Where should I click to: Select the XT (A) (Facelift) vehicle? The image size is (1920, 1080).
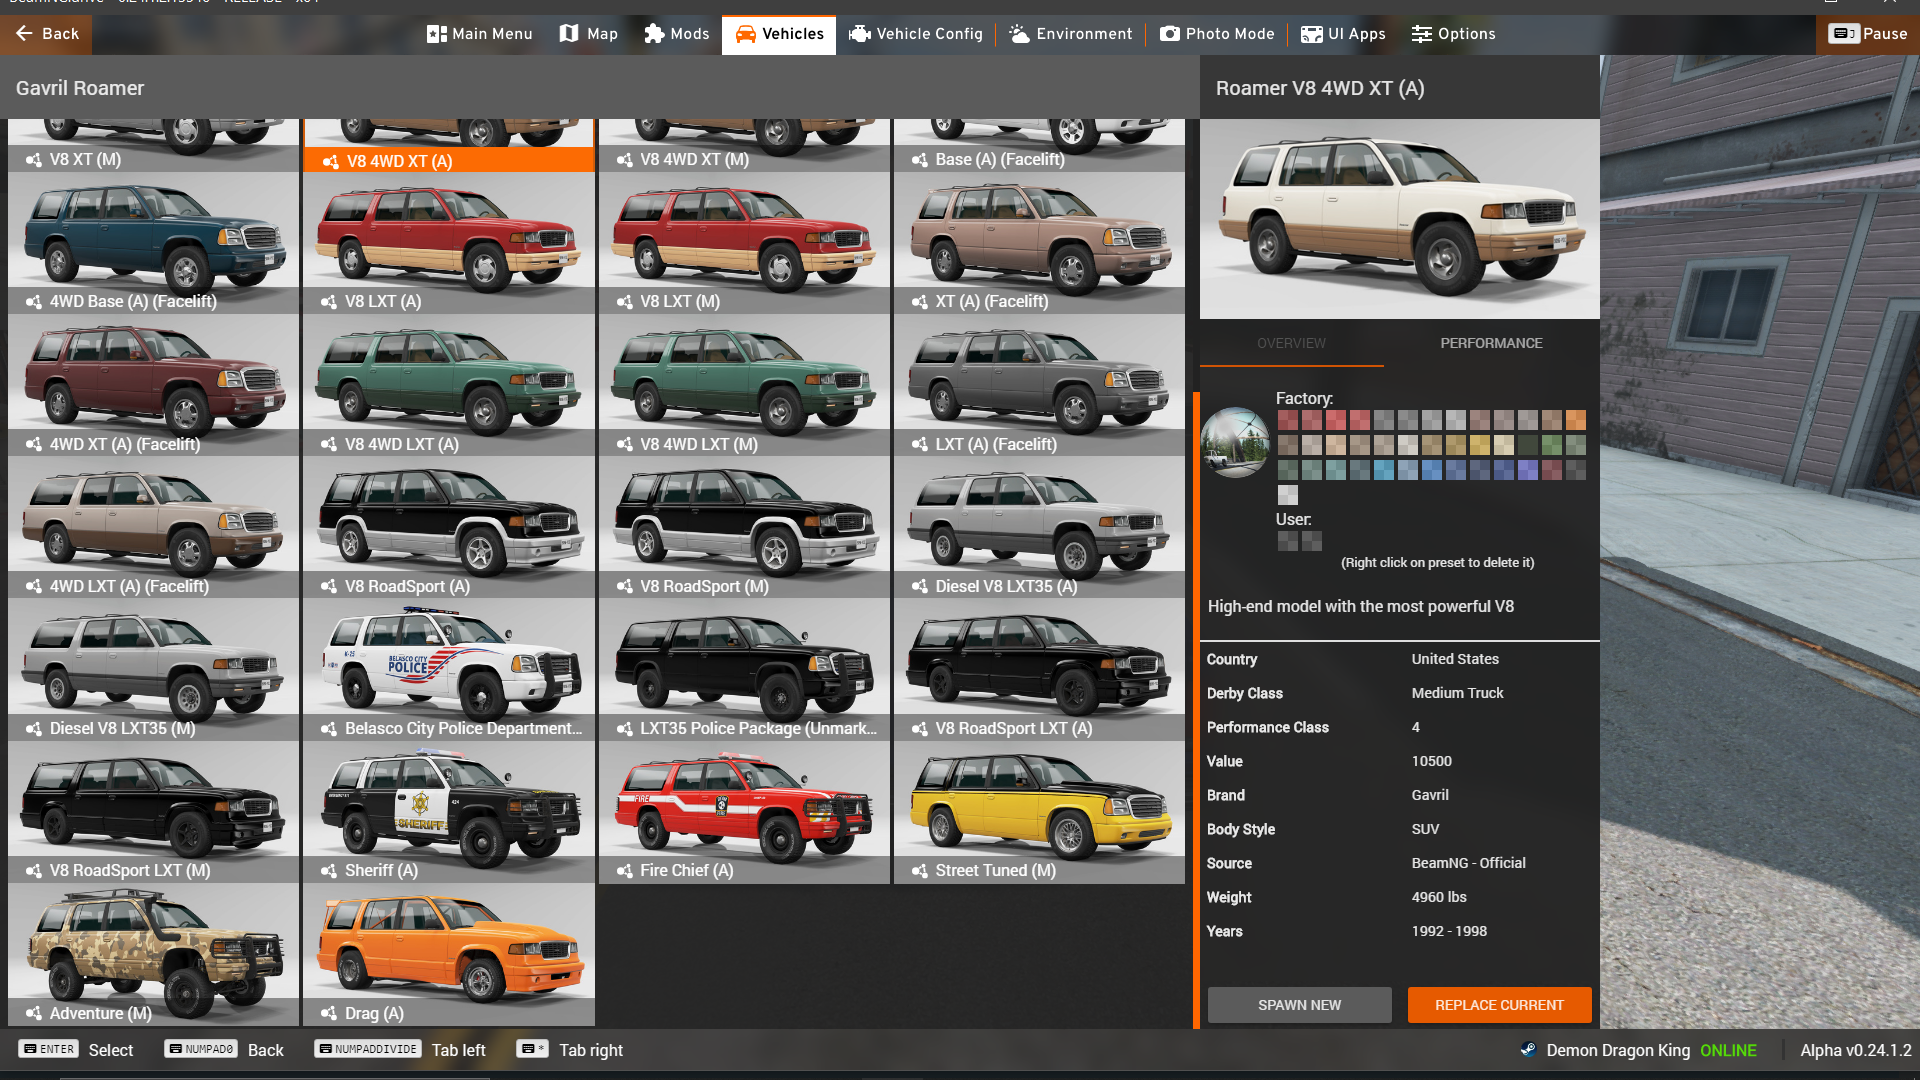click(x=1039, y=243)
